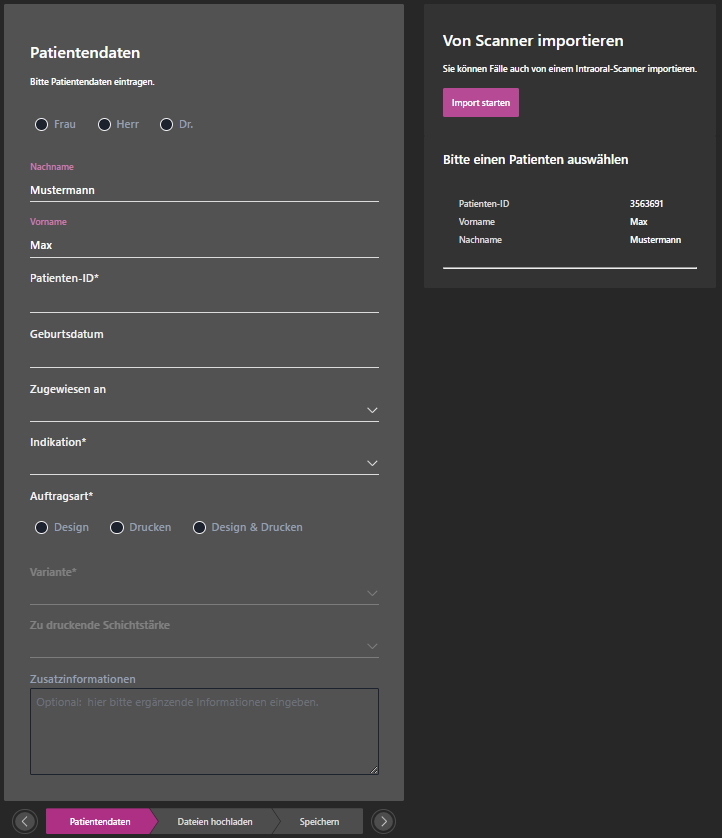Go to the Dateien hochladen step

215,822
